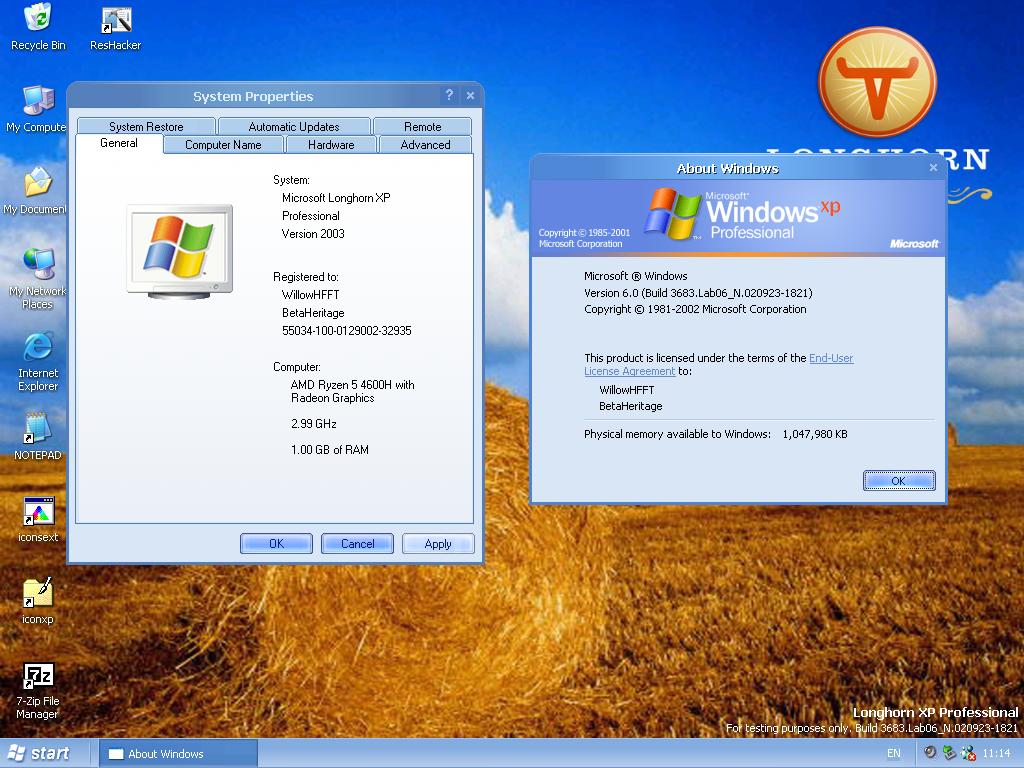The height and width of the screenshot is (768, 1024).
Task: Switch to the Advanced tab
Action: coord(425,144)
